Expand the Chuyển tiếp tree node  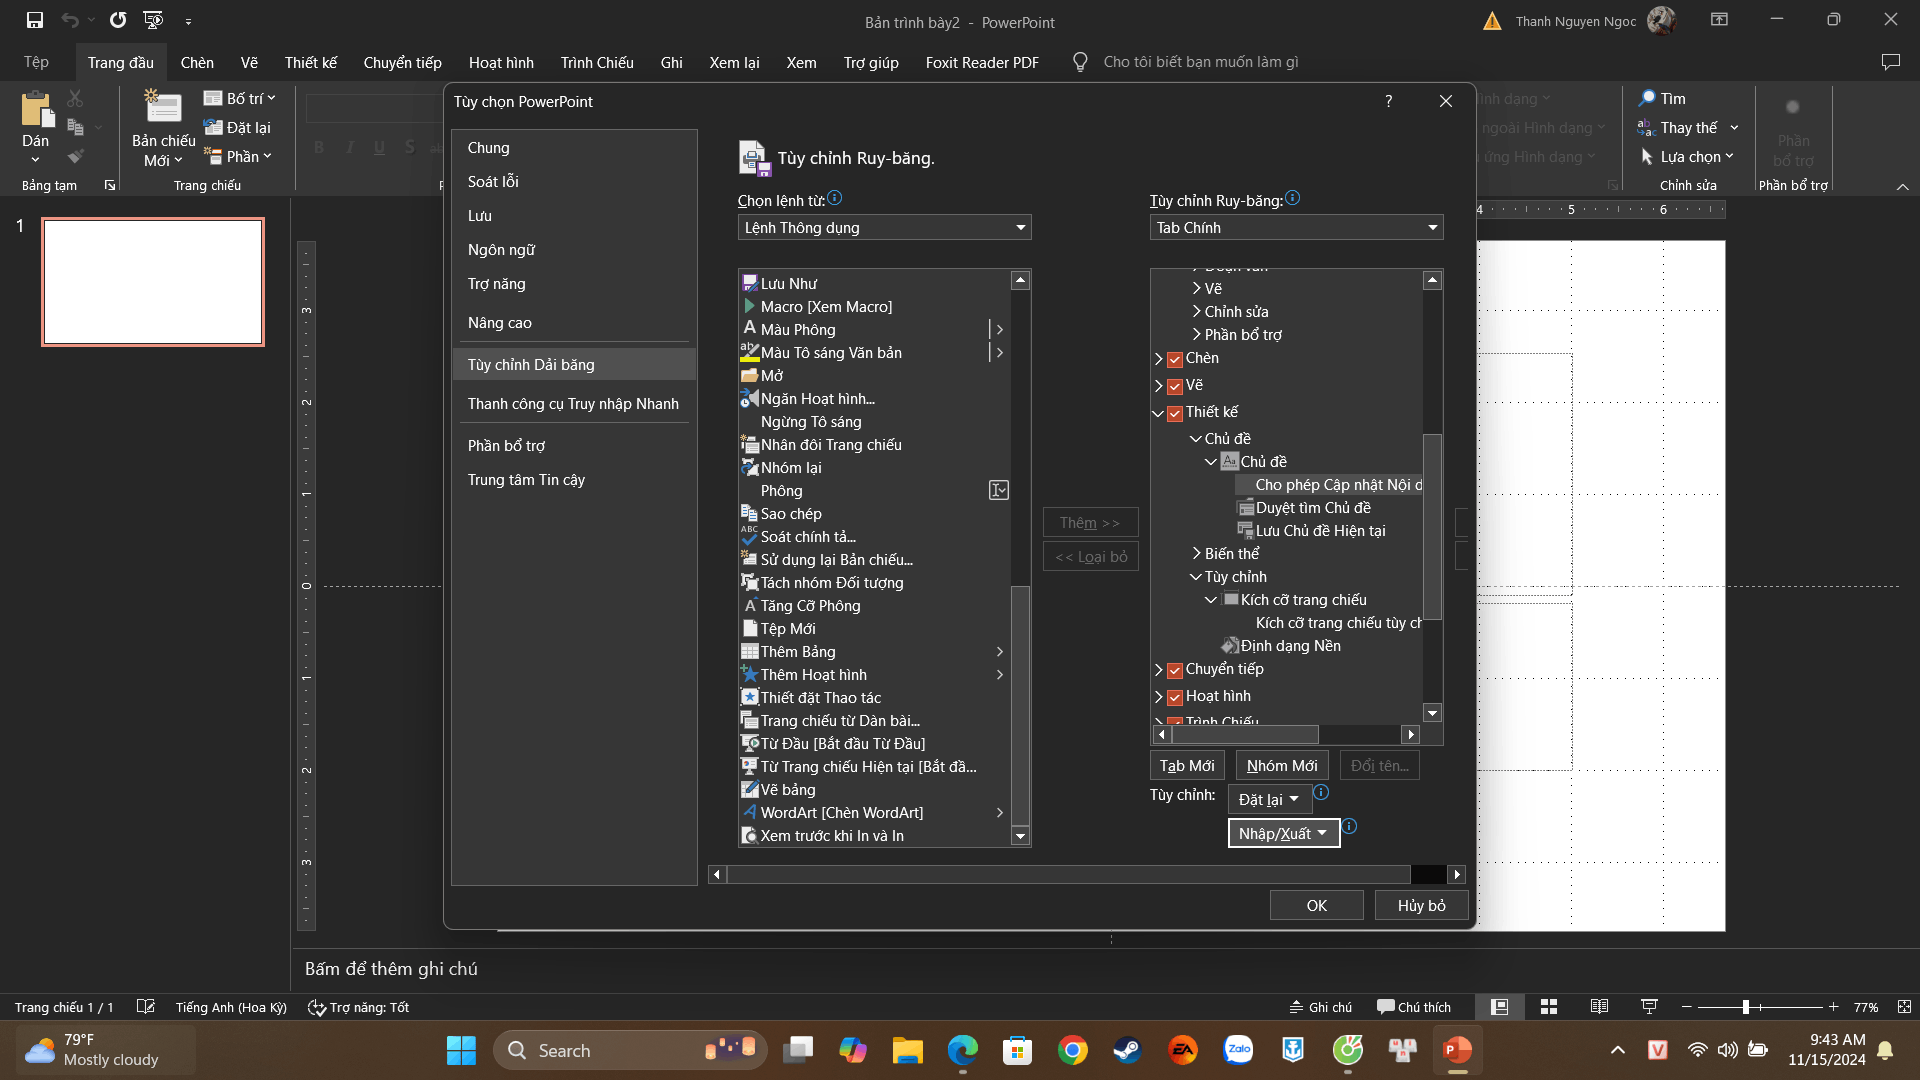click(1159, 670)
